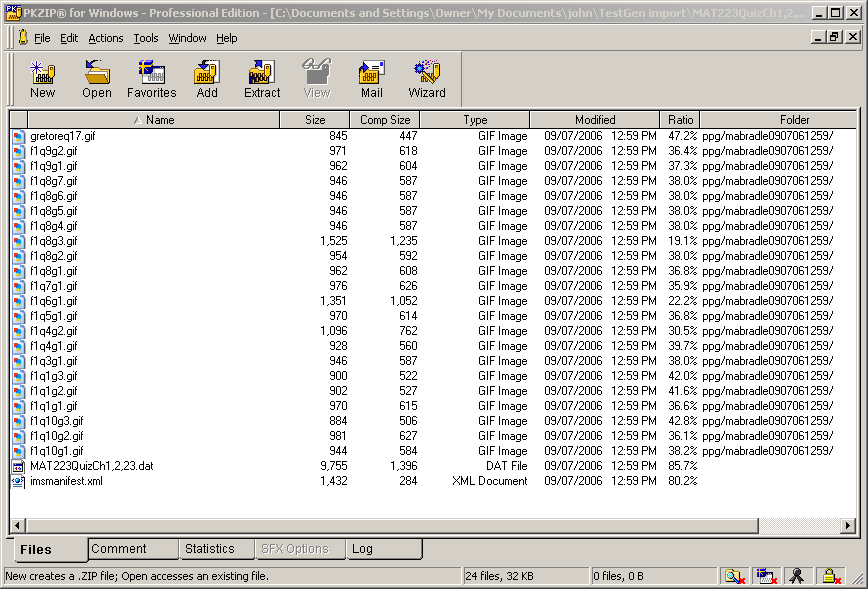Switch to the Statistics tab
868x589 pixels.
pos(216,549)
